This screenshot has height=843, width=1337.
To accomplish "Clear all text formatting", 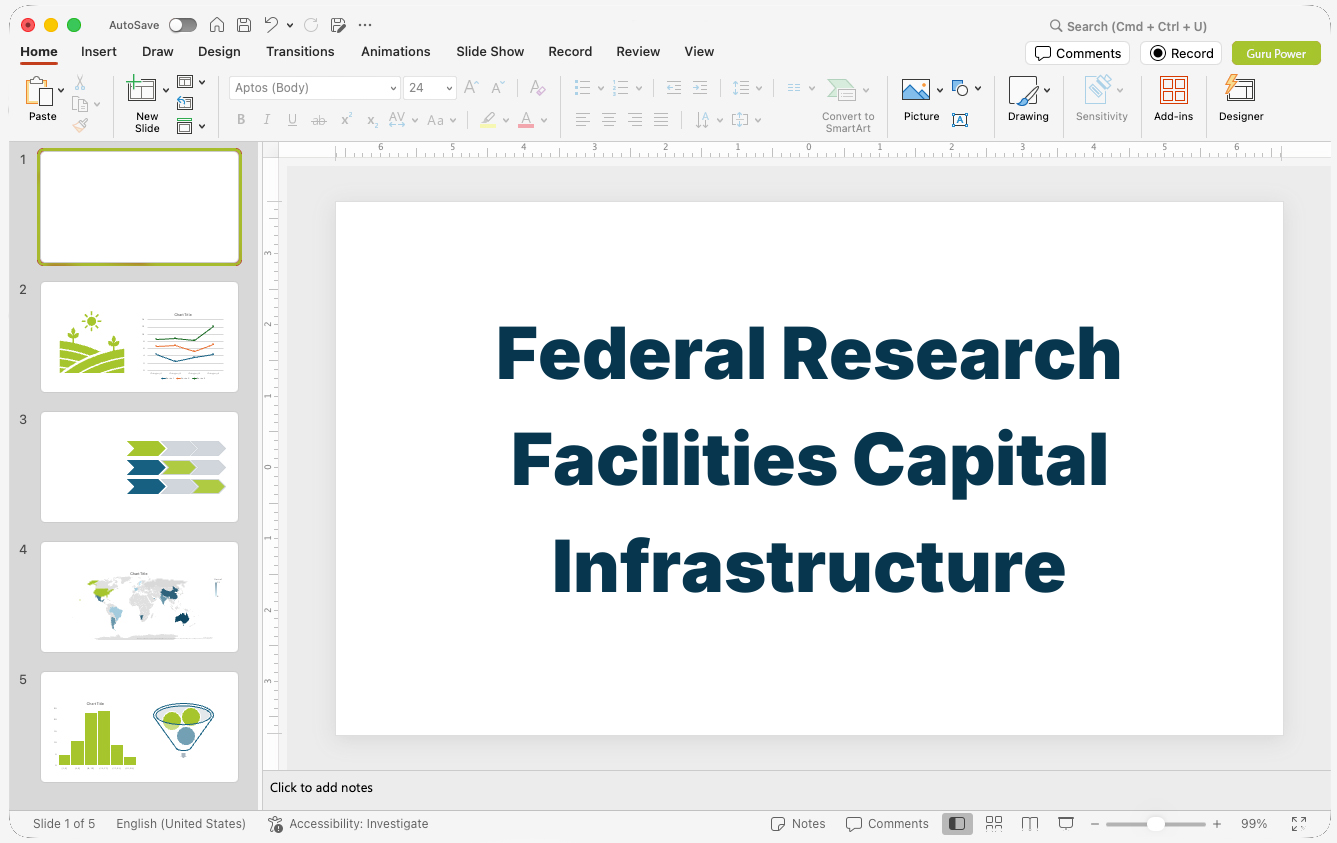I will pos(537,88).
